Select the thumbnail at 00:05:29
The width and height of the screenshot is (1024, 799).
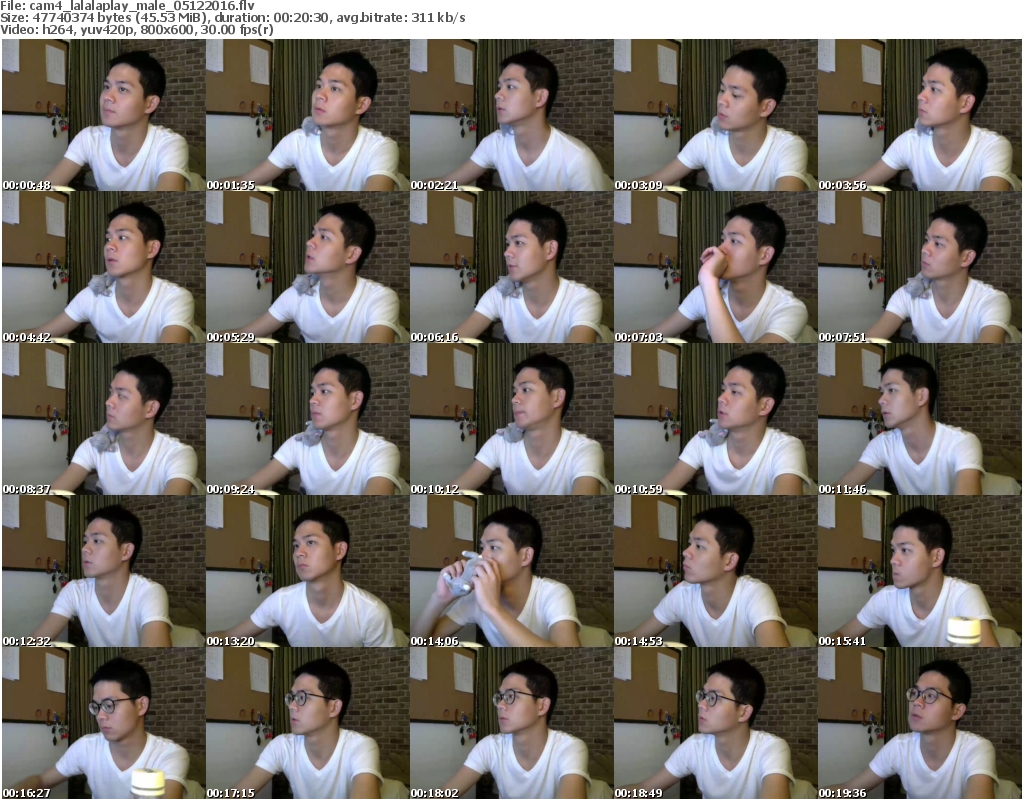pyautogui.click(x=306, y=267)
